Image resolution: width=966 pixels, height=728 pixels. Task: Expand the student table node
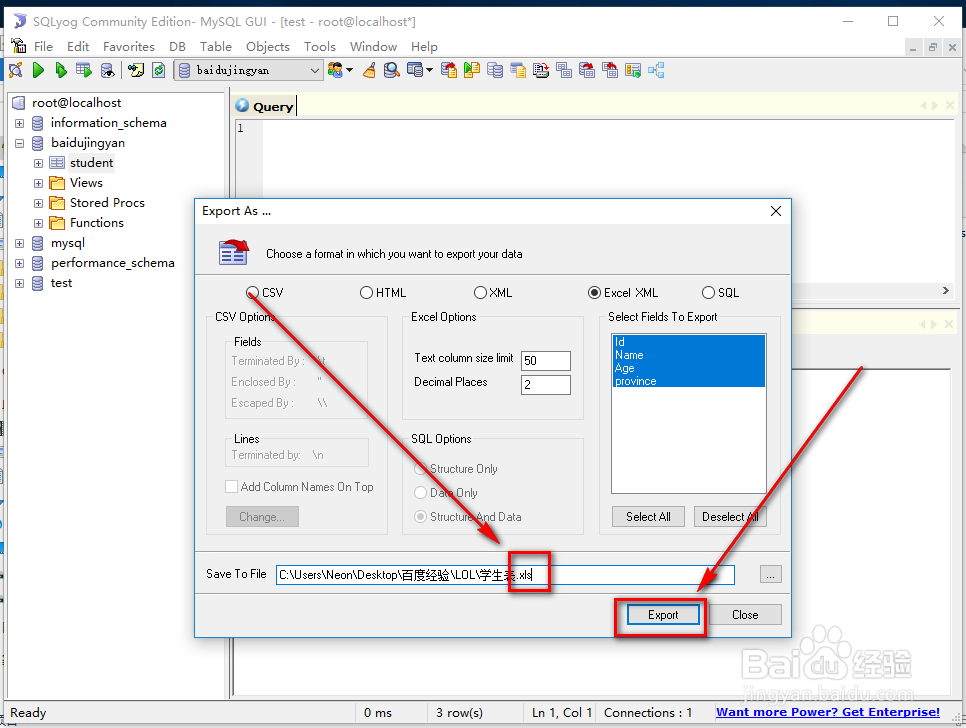pos(38,163)
